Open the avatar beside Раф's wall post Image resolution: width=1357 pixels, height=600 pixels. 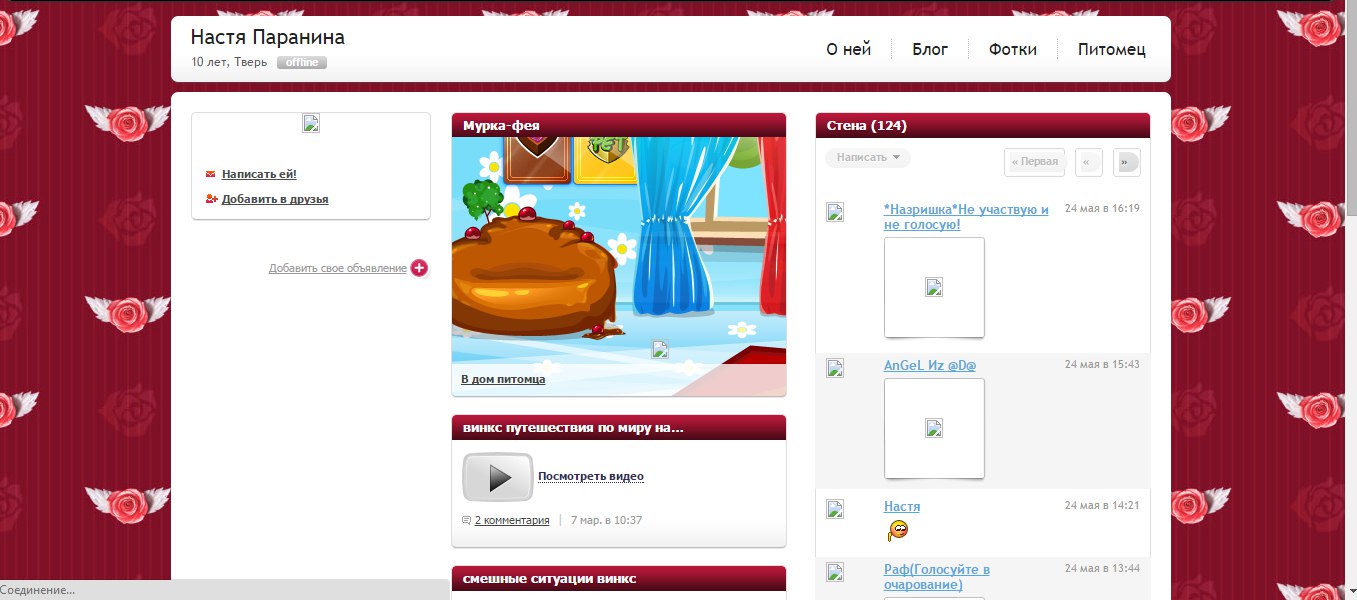tap(835, 572)
